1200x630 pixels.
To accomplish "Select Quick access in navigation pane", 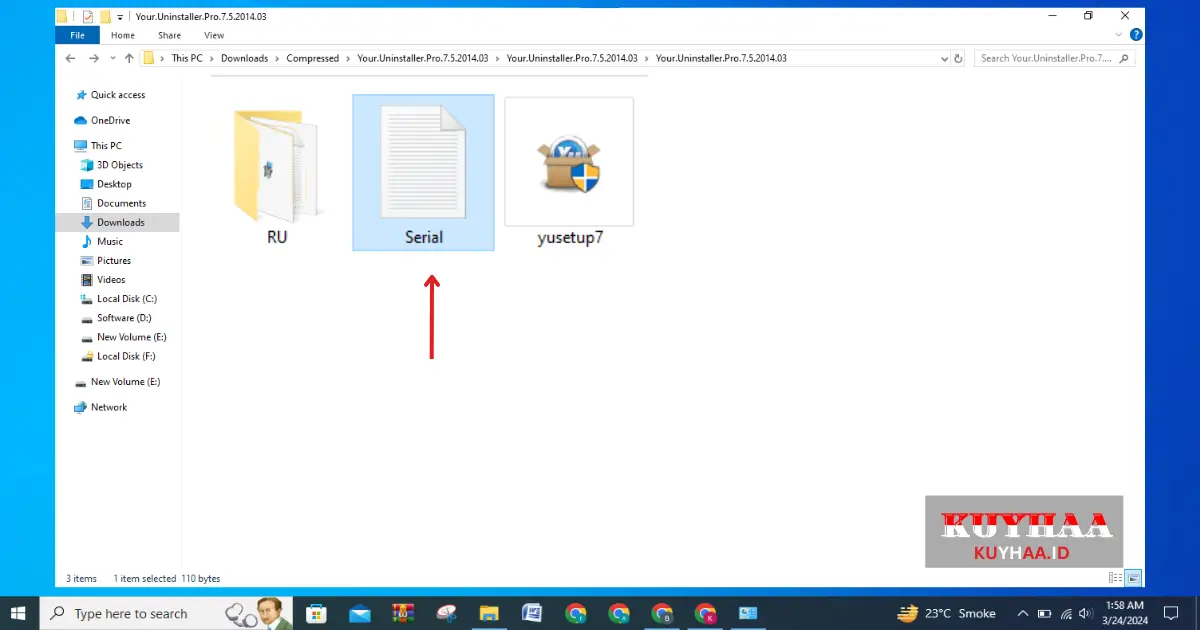I will [110, 95].
